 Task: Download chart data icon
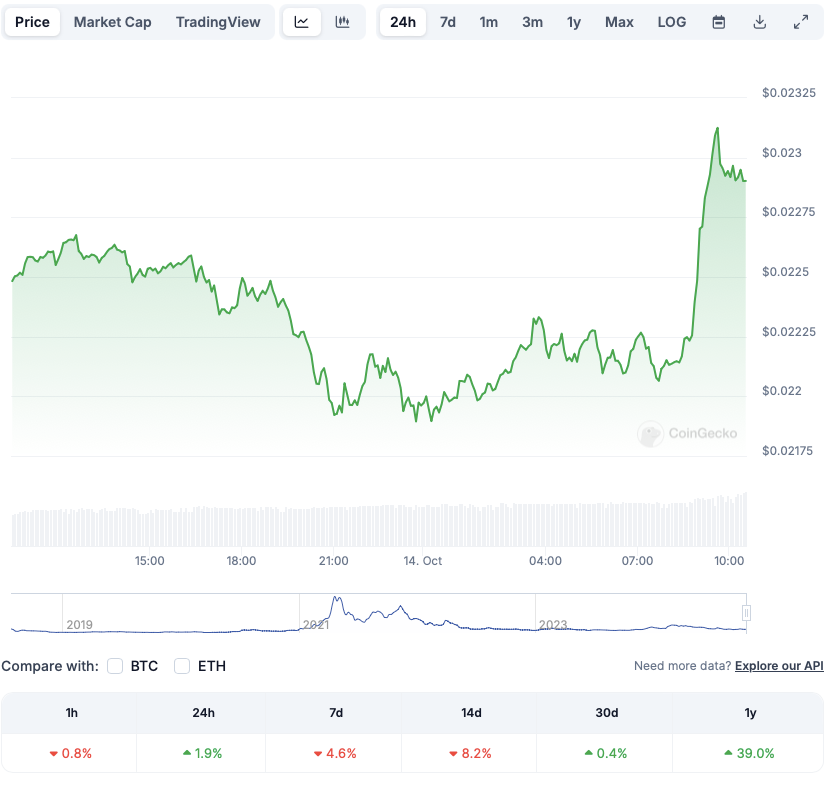760,22
